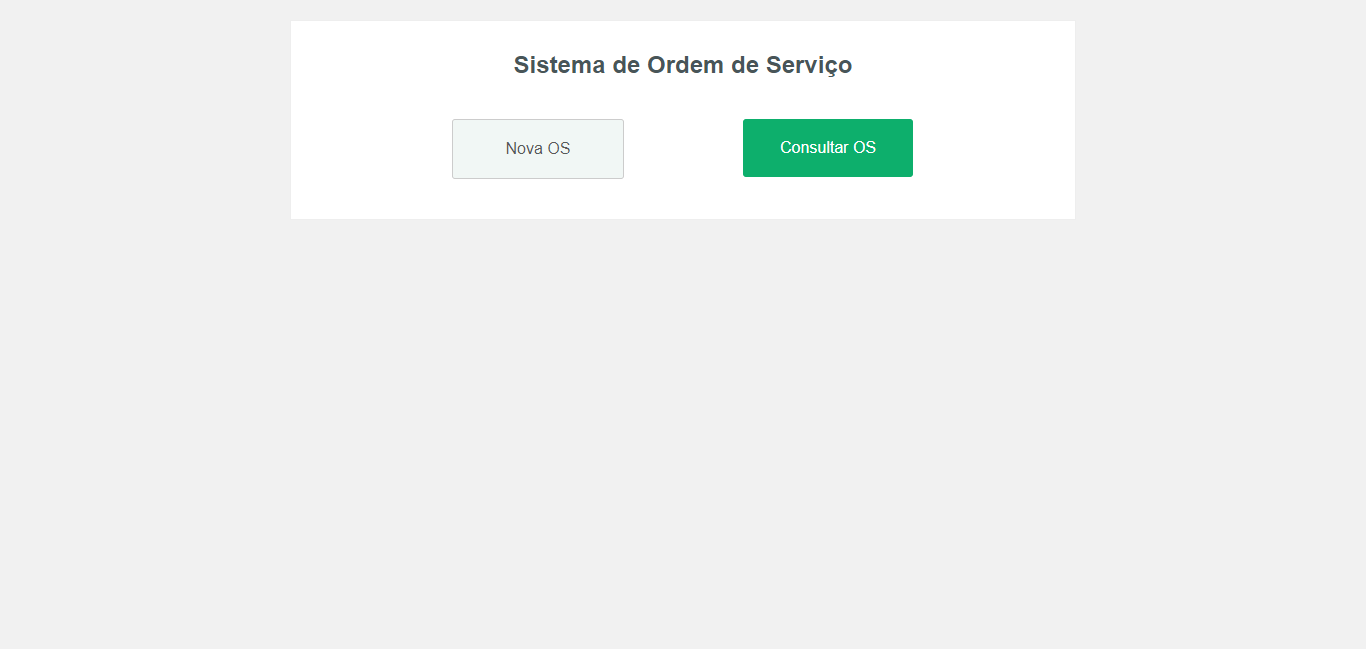
Task: Go to order consultation with the green button
Action: [828, 148]
